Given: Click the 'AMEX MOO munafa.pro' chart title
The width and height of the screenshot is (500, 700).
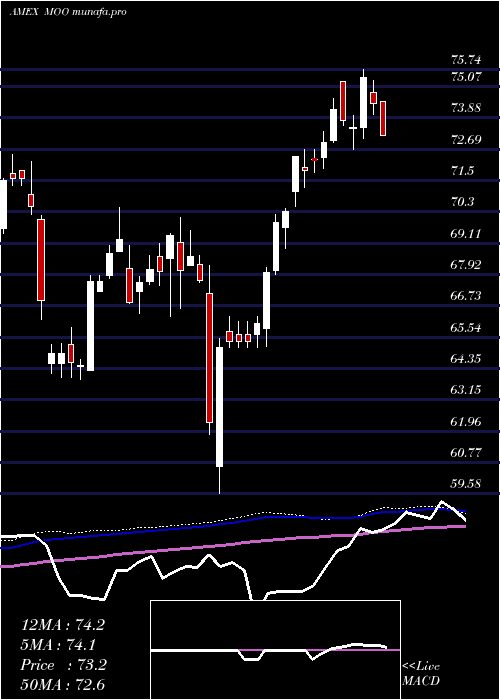Looking at the screenshot, I should [67, 12].
